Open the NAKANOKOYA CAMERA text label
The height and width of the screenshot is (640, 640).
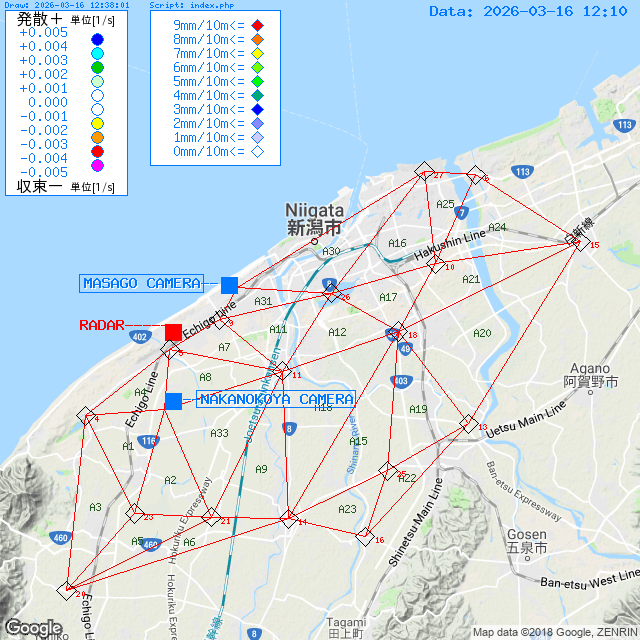pyautogui.click(x=276, y=400)
